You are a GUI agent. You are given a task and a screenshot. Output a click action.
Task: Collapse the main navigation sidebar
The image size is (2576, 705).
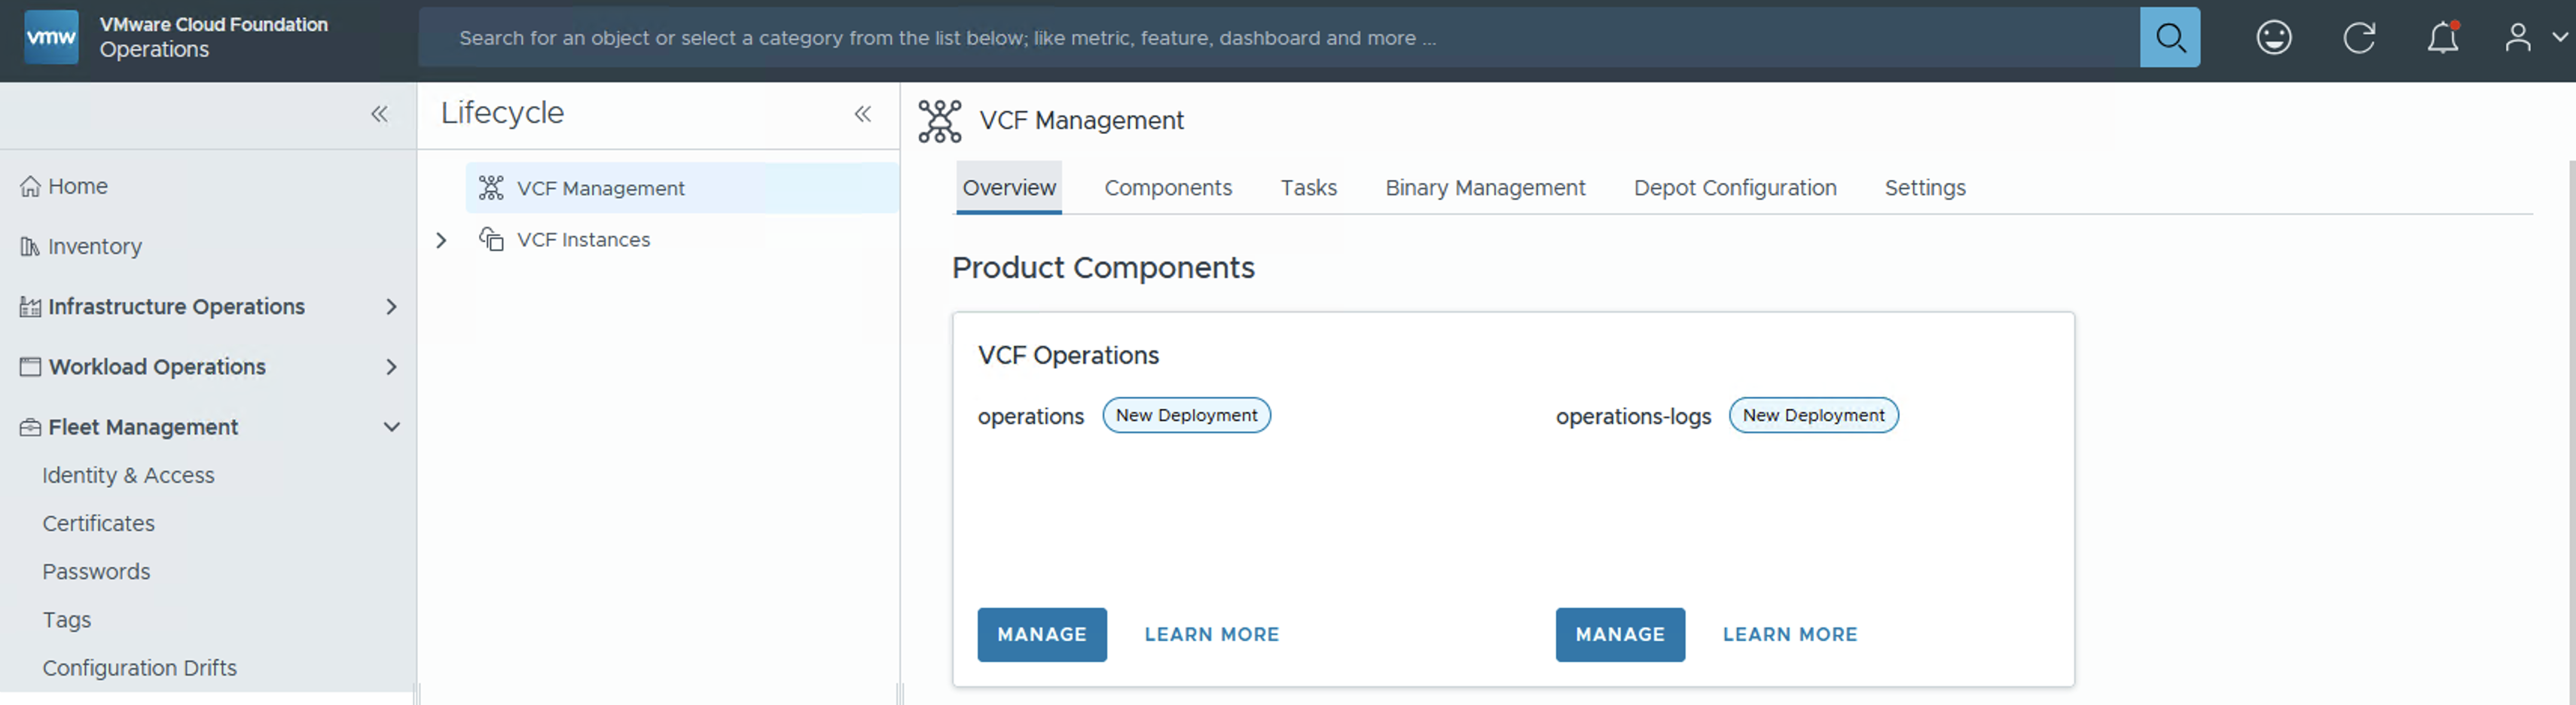tap(379, 114)
